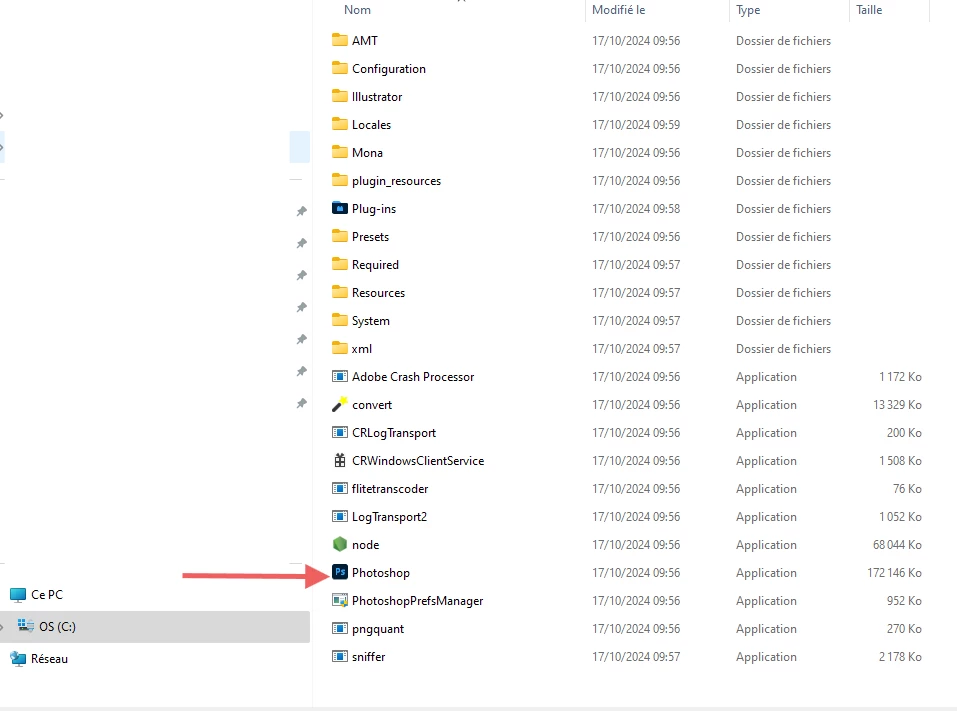Click the Required folder icon
This screenshot has height=711, width=957.
(x=339, y=265)
